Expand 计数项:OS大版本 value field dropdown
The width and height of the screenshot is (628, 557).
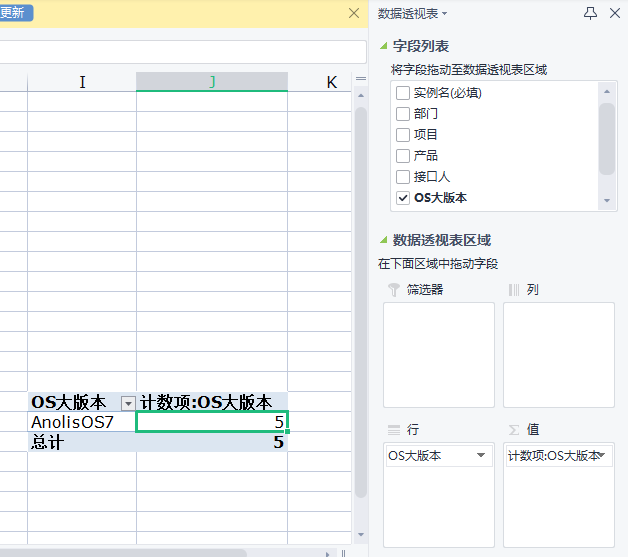point(603,456)
